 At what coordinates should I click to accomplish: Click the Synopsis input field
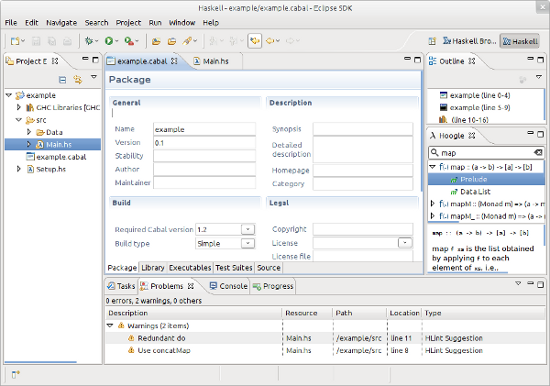coord(363,129)
